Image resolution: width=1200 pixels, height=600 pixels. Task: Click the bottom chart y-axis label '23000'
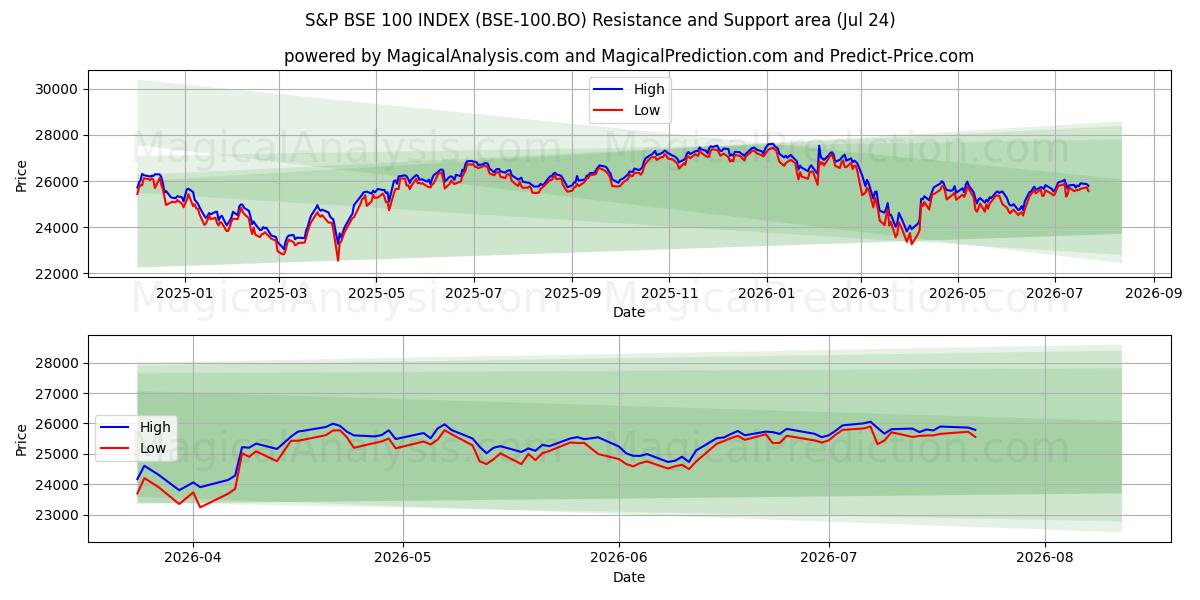coord(56,515)
